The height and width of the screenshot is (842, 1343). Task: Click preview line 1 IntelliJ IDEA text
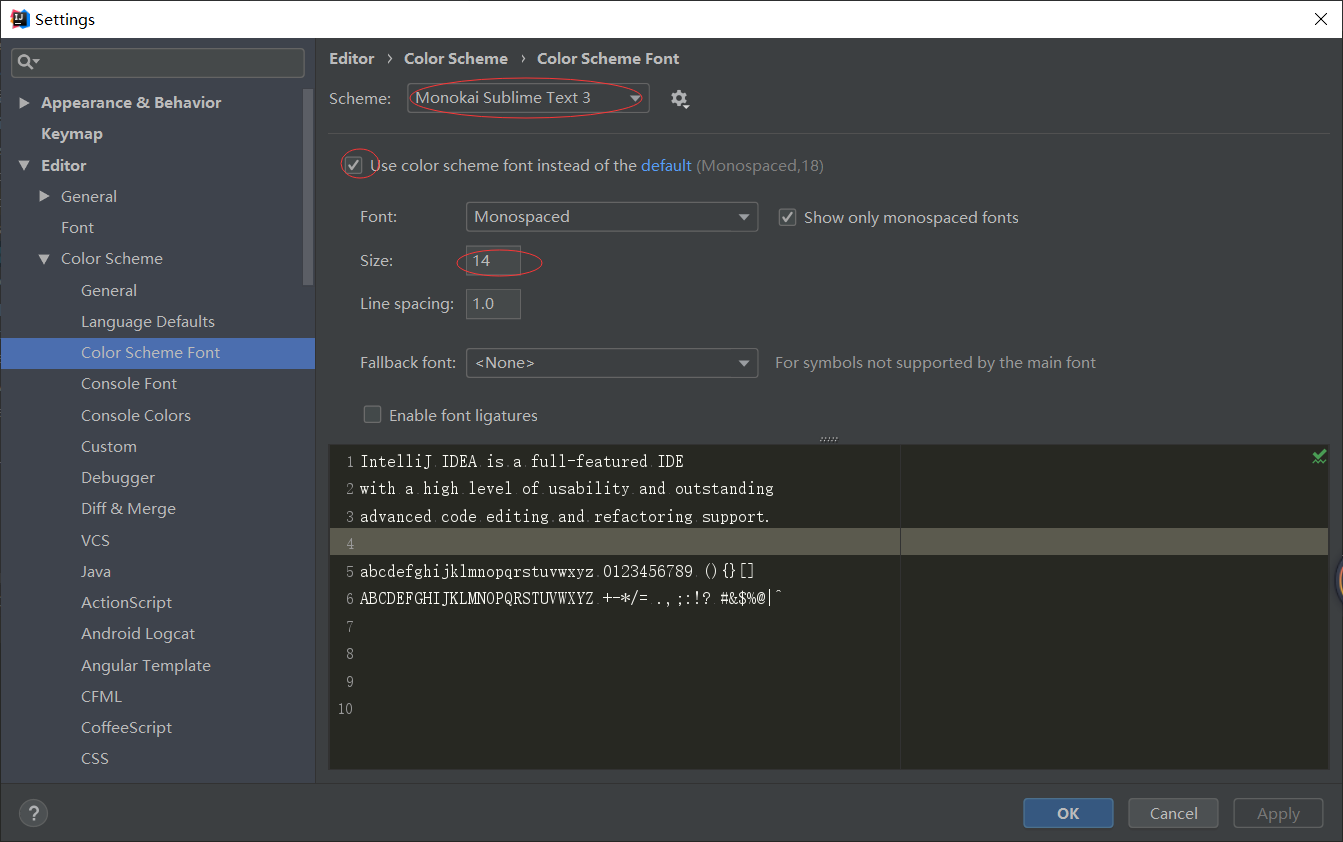pos(522,462)
